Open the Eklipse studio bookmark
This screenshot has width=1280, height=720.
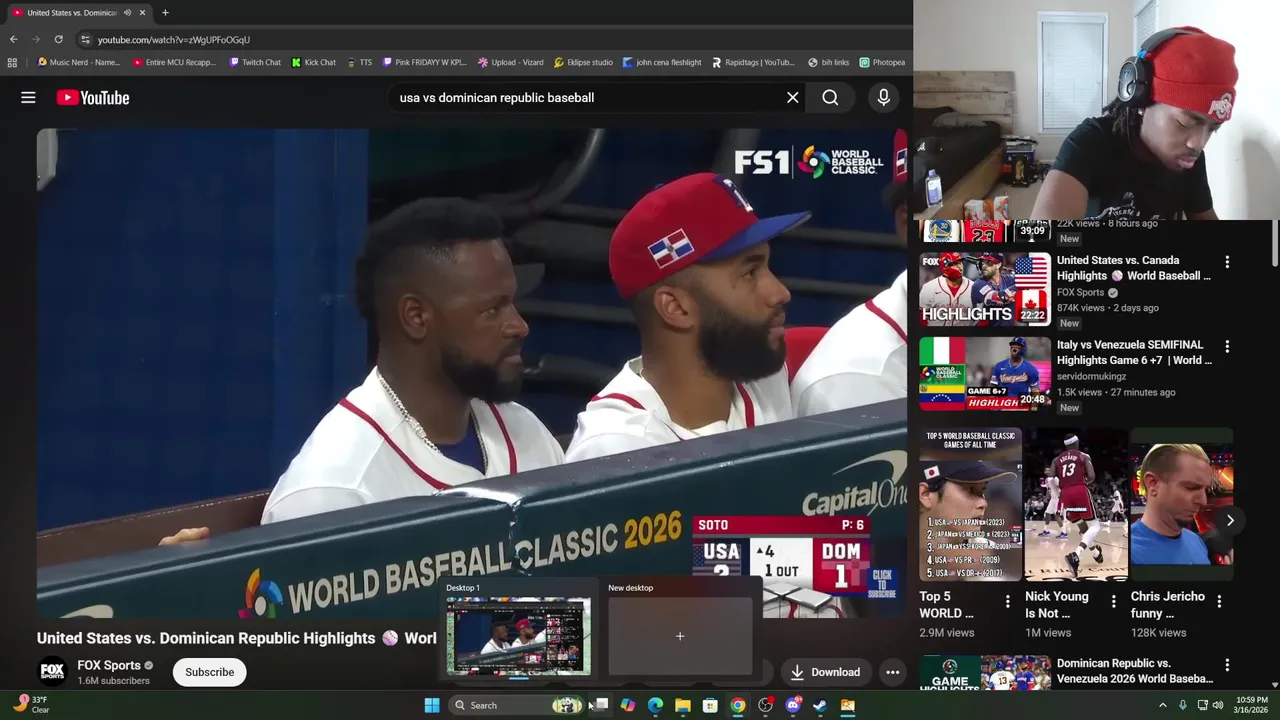[583, 62]
